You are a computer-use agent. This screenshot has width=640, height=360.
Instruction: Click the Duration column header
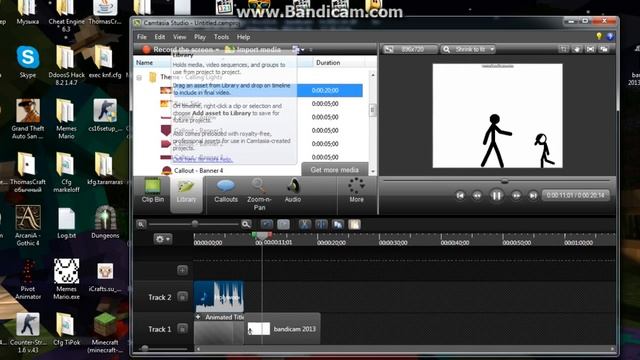coord(328,62)
